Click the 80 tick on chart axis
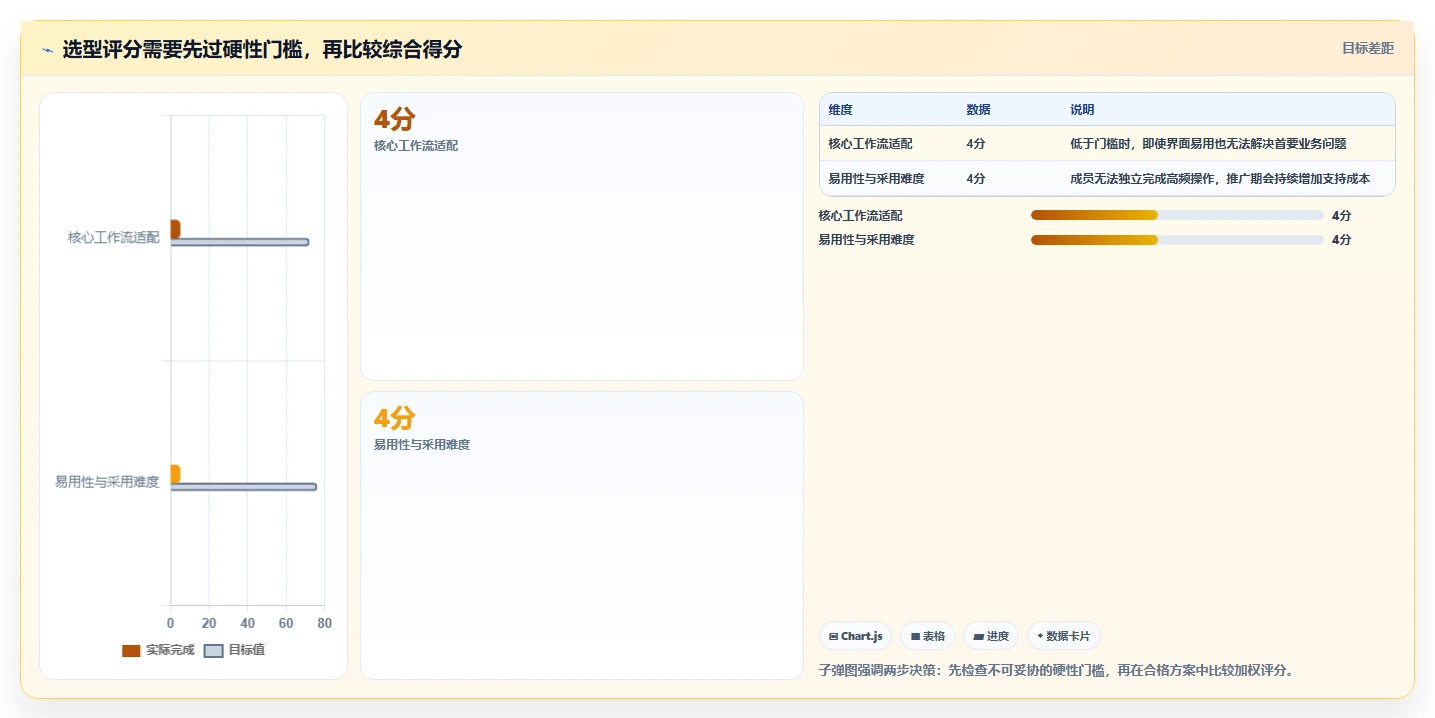This screenshot has width=1435, height=718. pyautogui.click(x=324, y=623)
